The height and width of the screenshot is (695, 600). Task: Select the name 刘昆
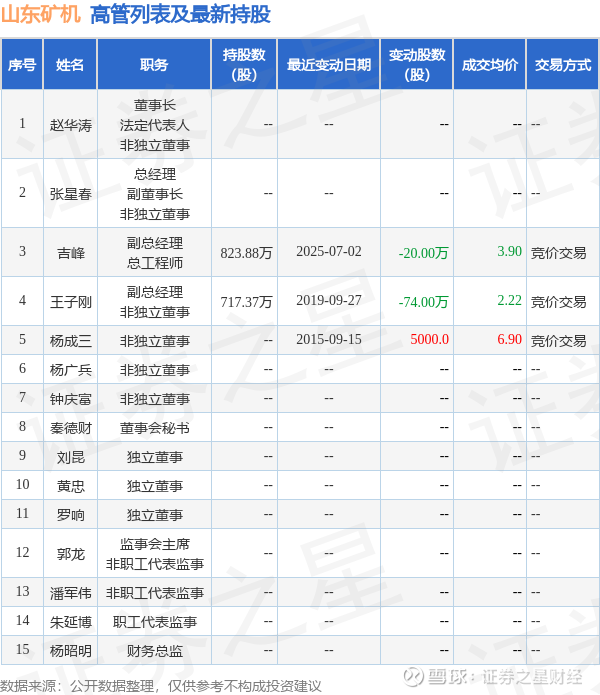70,457
